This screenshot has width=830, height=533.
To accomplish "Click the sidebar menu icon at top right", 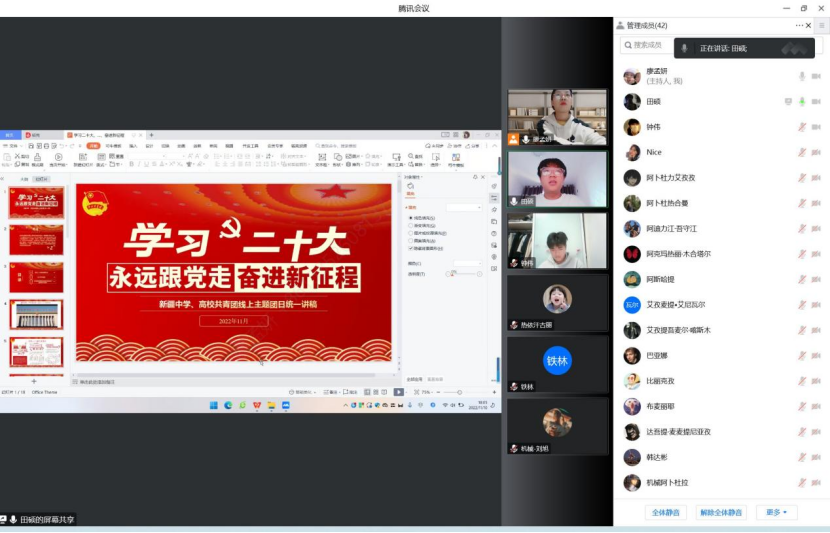I will point(822,27).
